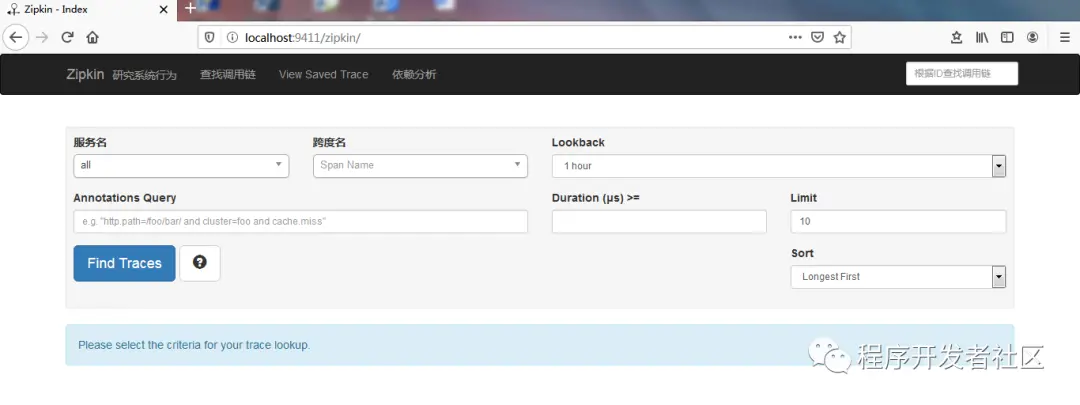Close the Zipkin - Index tab
Image resolution: width=1080 pixels, height=405 pixels.
click(163, 10)
